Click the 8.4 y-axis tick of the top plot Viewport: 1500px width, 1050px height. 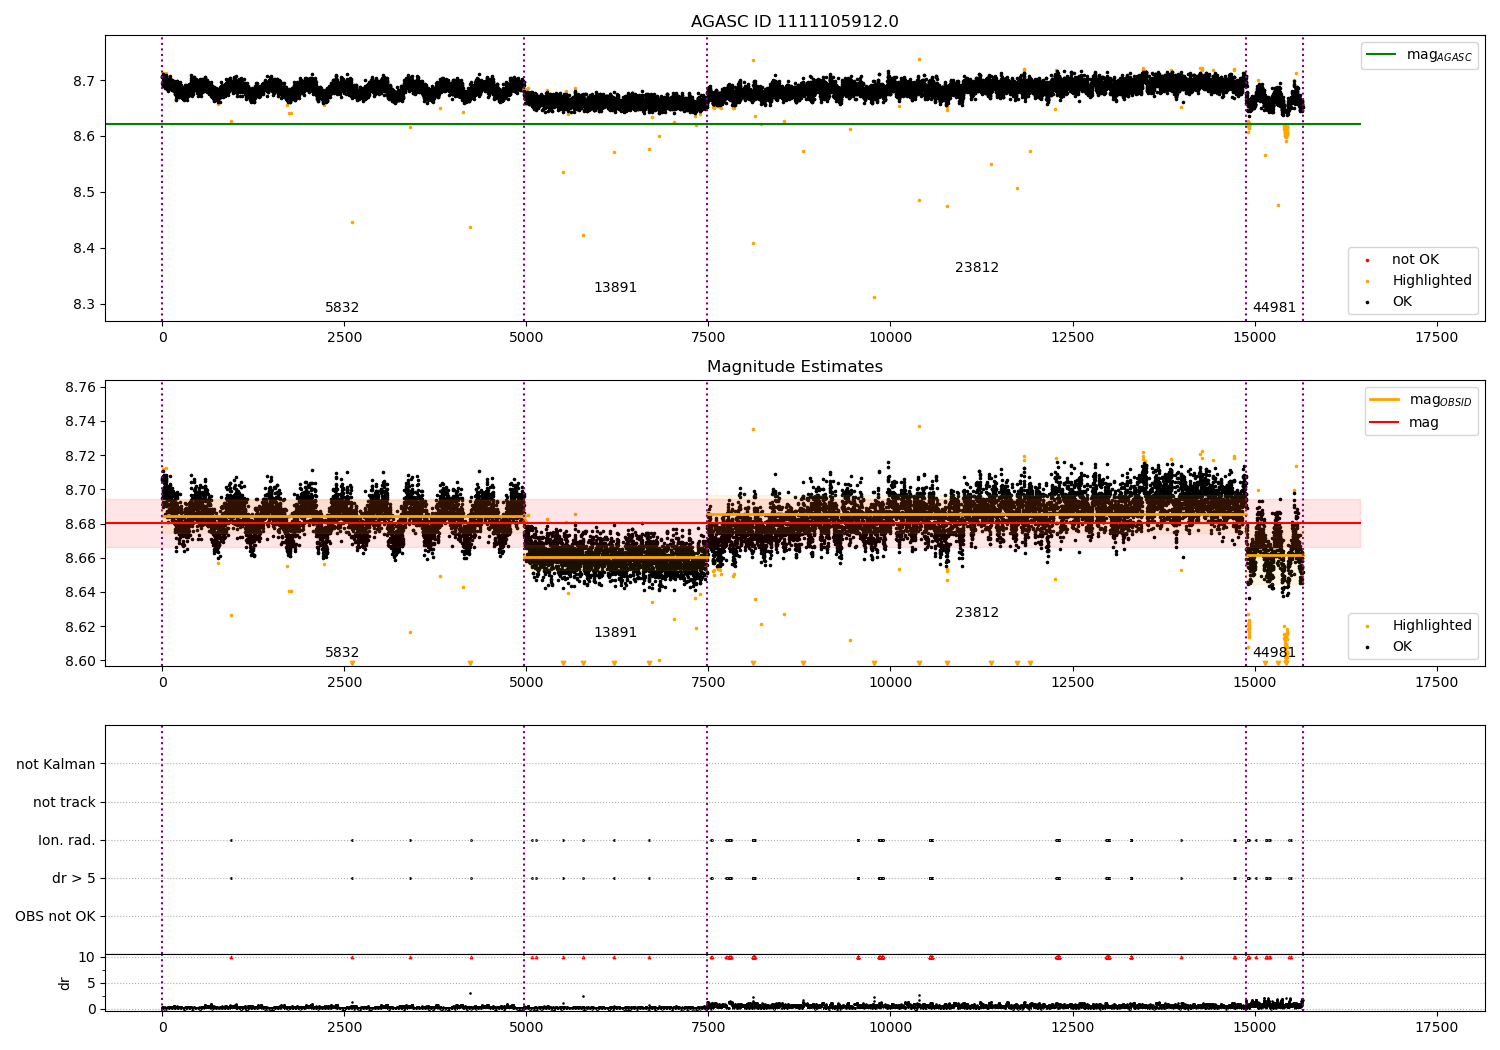[x=85, y=249]
